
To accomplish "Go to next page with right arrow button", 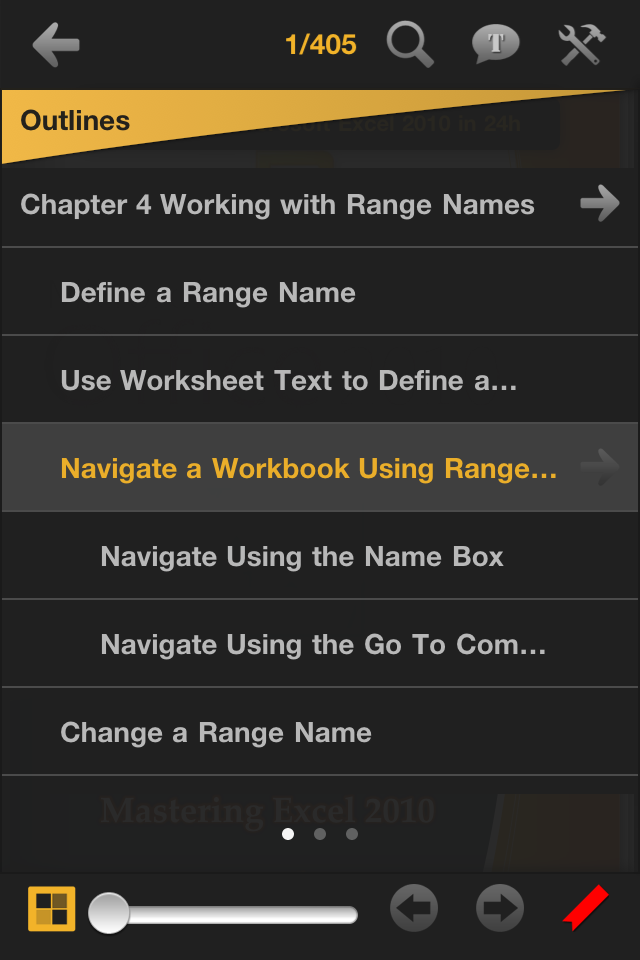I will (x=500, y=908).
